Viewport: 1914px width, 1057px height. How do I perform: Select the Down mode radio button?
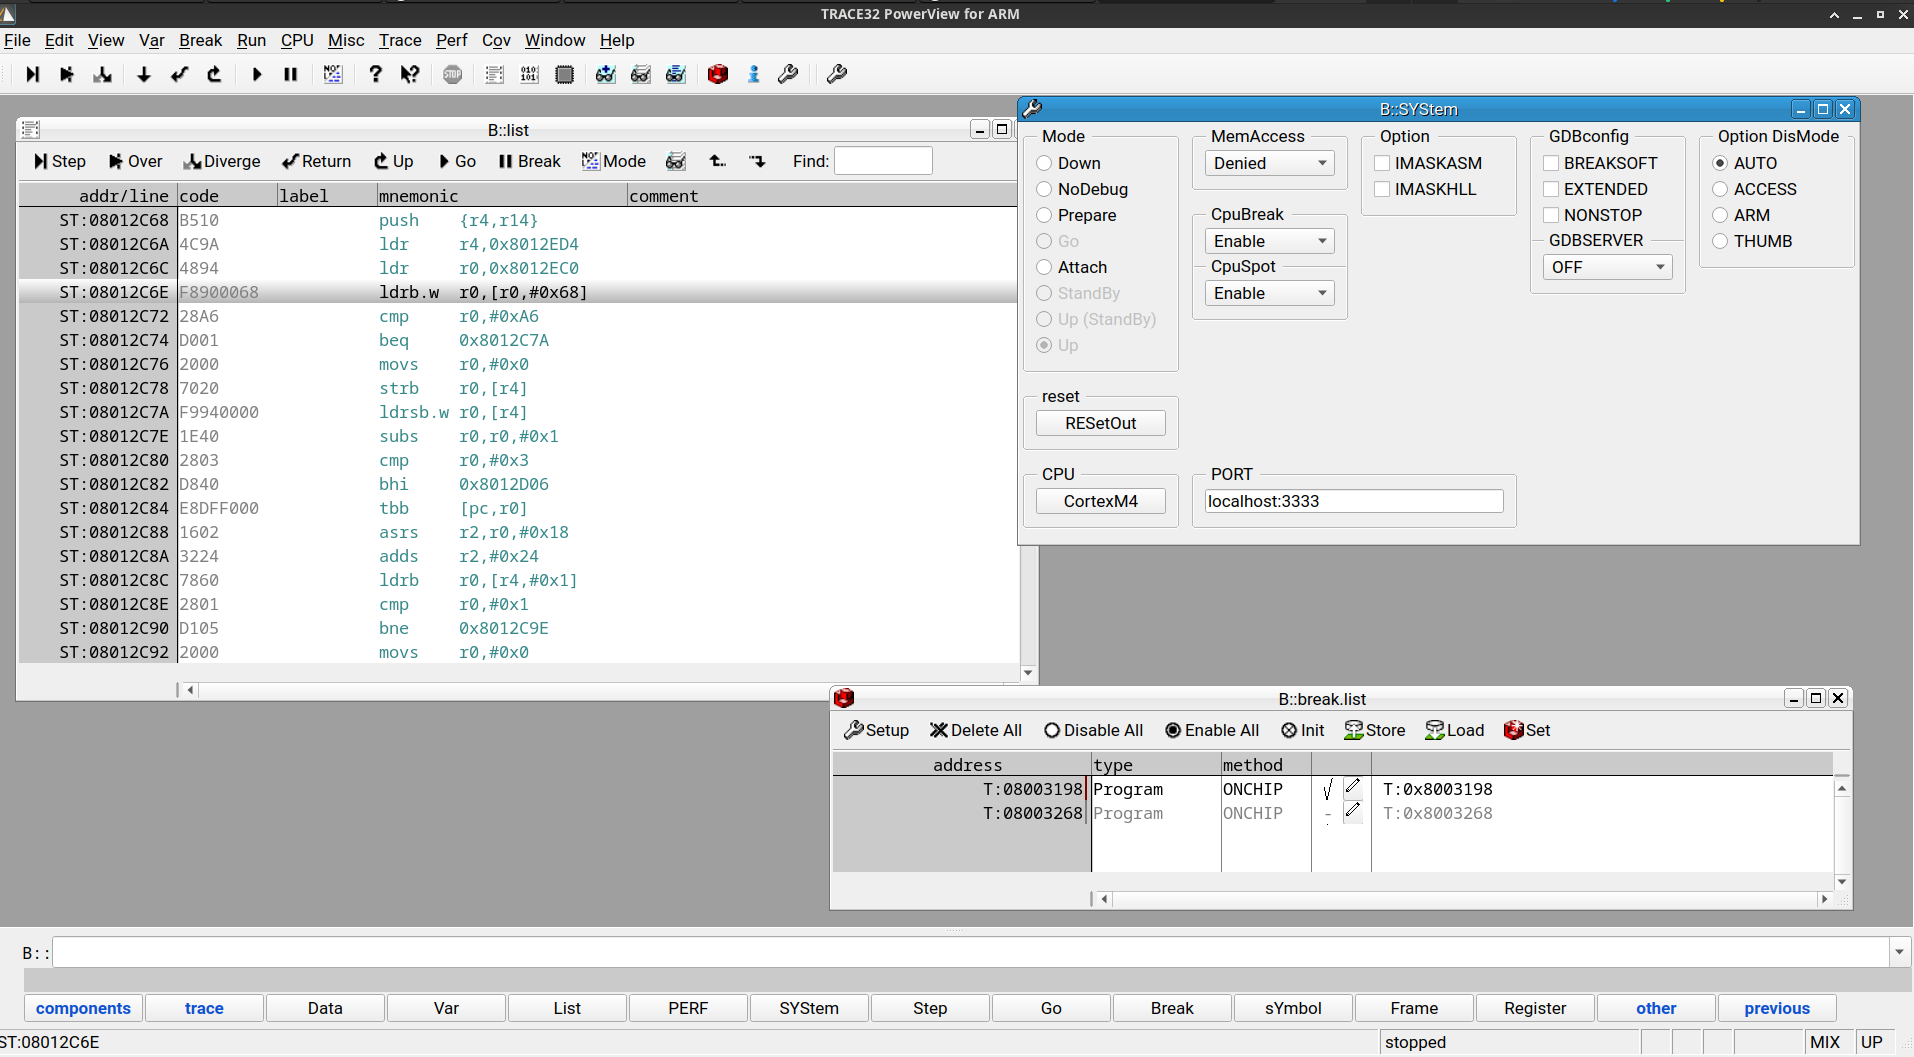click(x=1044, y=163)
